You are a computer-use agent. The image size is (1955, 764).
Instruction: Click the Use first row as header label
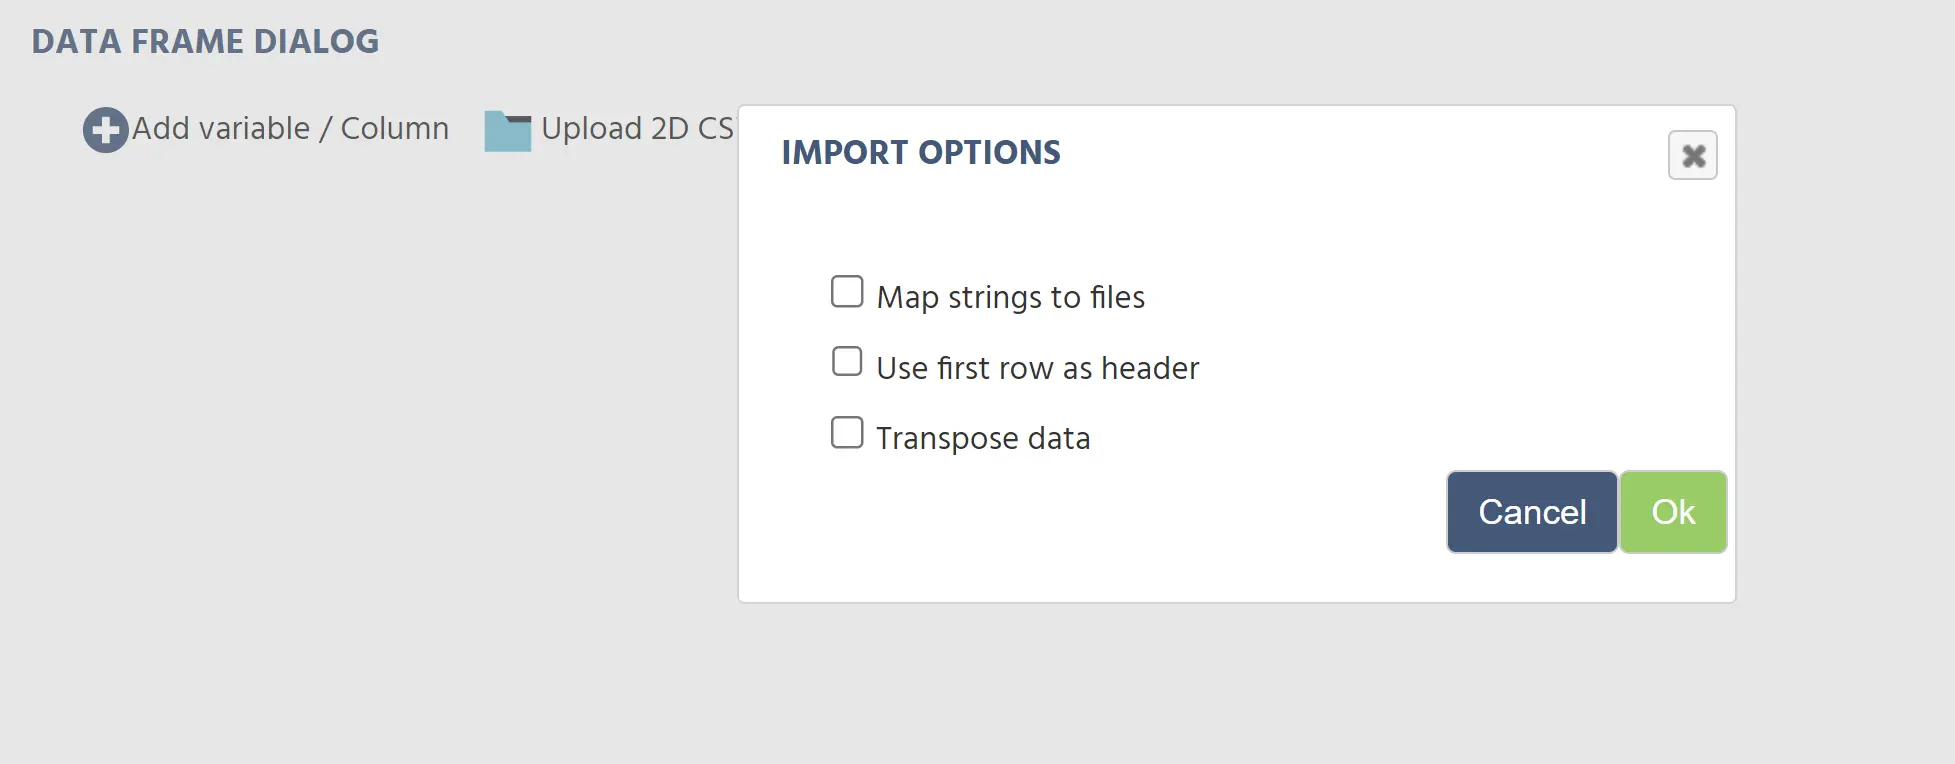(1037, 368)
